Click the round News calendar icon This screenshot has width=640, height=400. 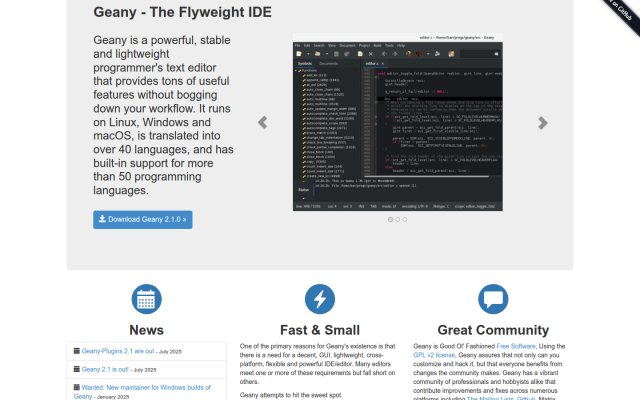coord(147,299)
